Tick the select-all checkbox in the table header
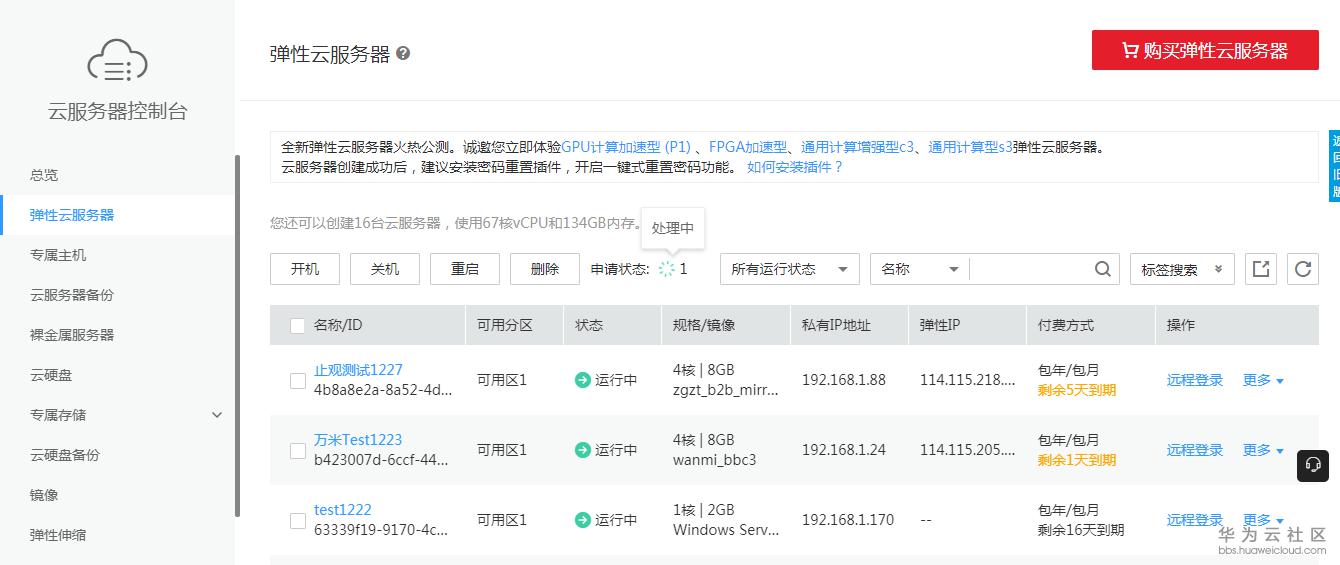The width and height of the screenshot is (1340, 565). point(297,326)
